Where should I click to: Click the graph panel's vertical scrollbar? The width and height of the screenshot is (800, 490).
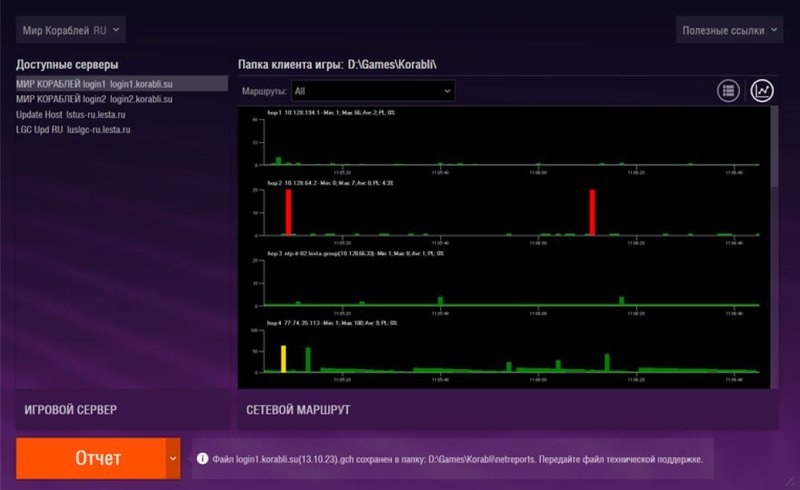coord(773,150)
